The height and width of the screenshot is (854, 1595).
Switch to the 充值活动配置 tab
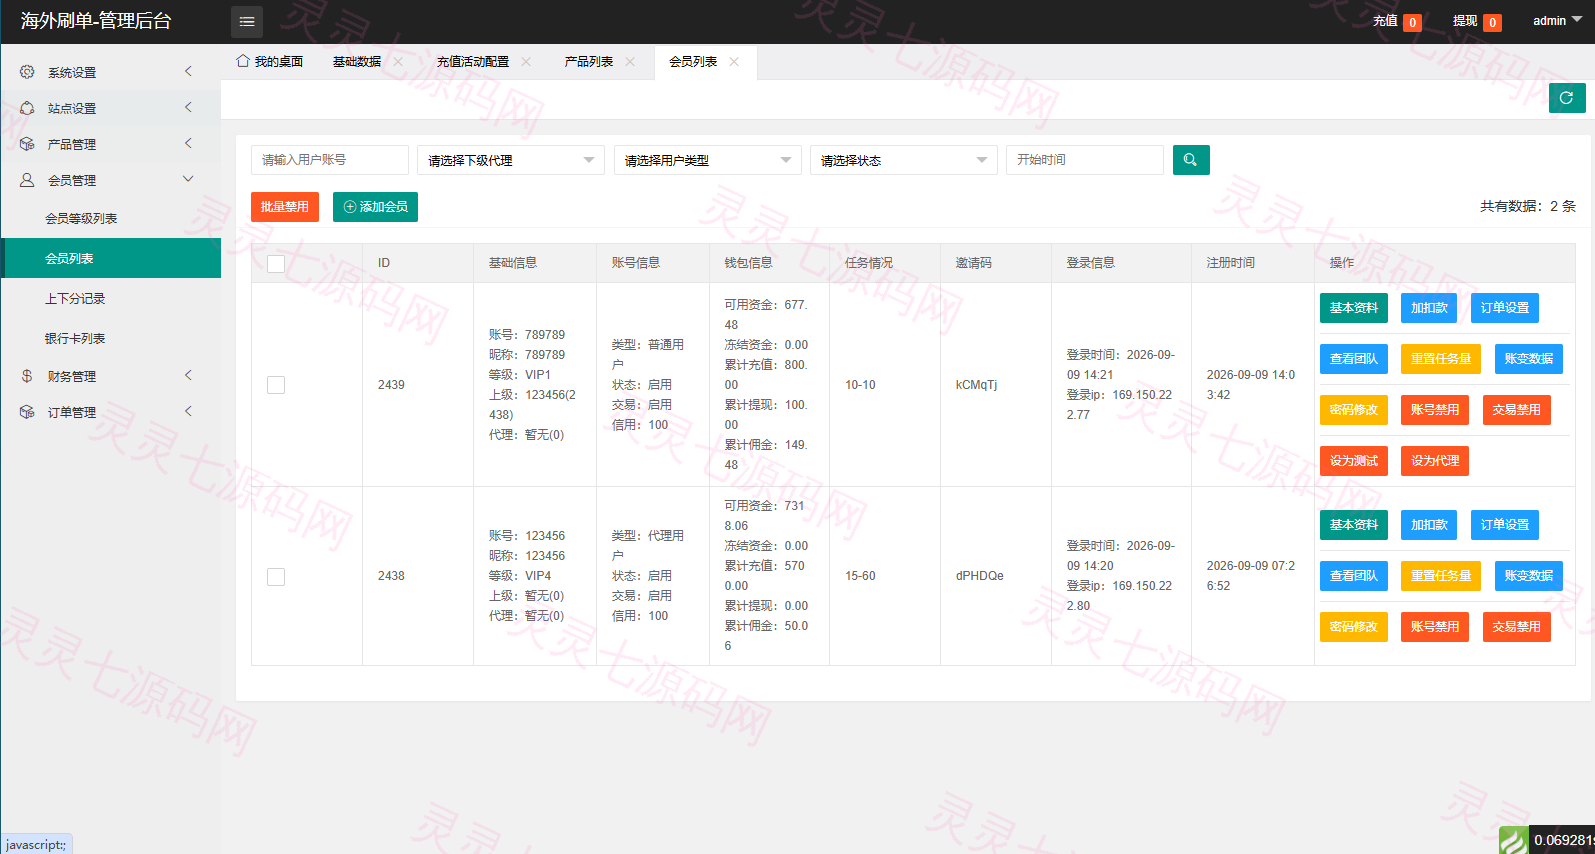click(473, 62)
